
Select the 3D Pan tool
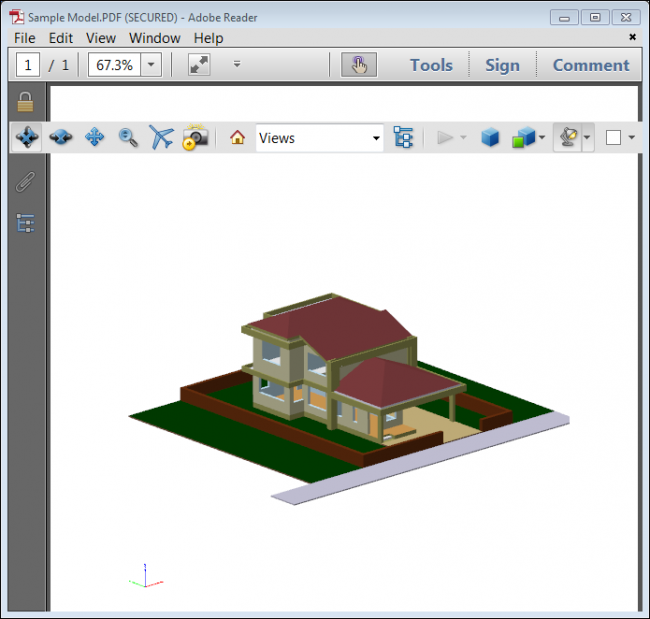pos(95,138)
